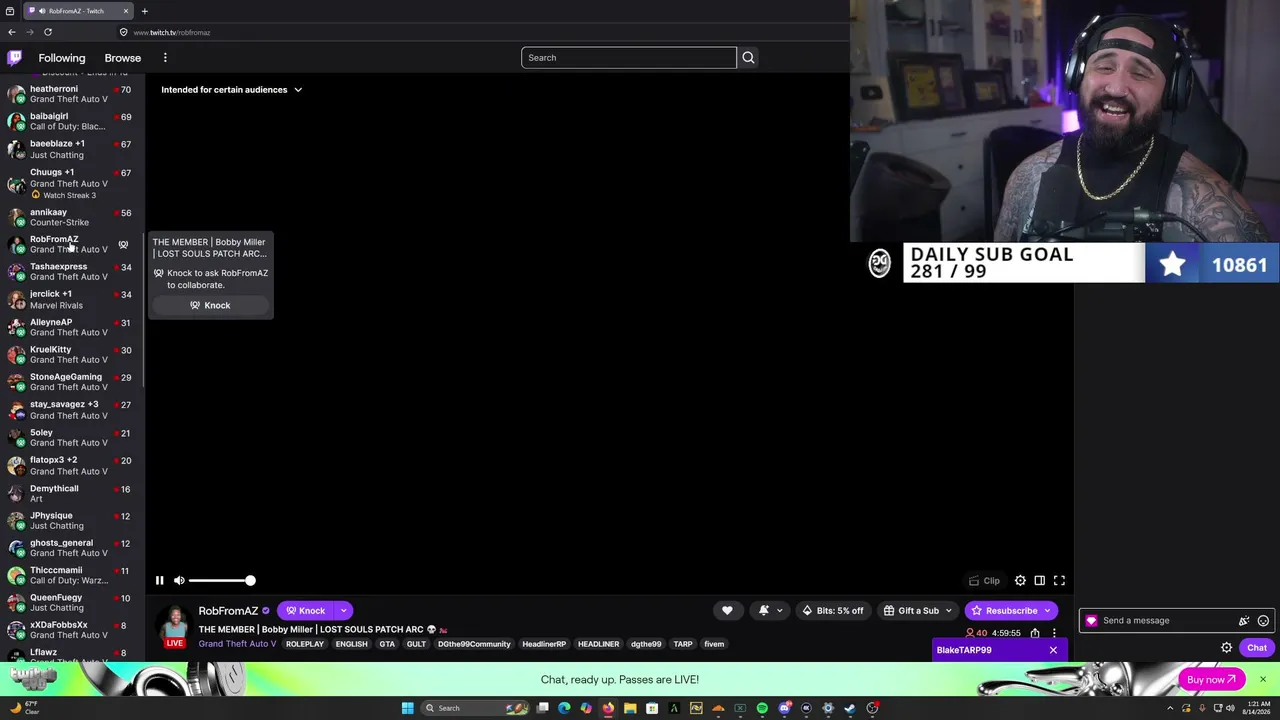
Task: Unfollow with the heart button
Action: 727,611
